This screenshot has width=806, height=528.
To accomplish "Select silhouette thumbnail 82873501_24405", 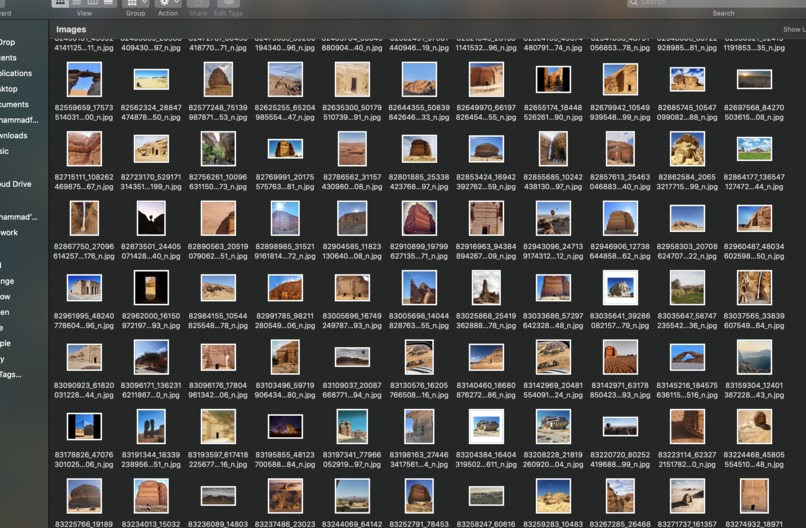I will (151, 218).
